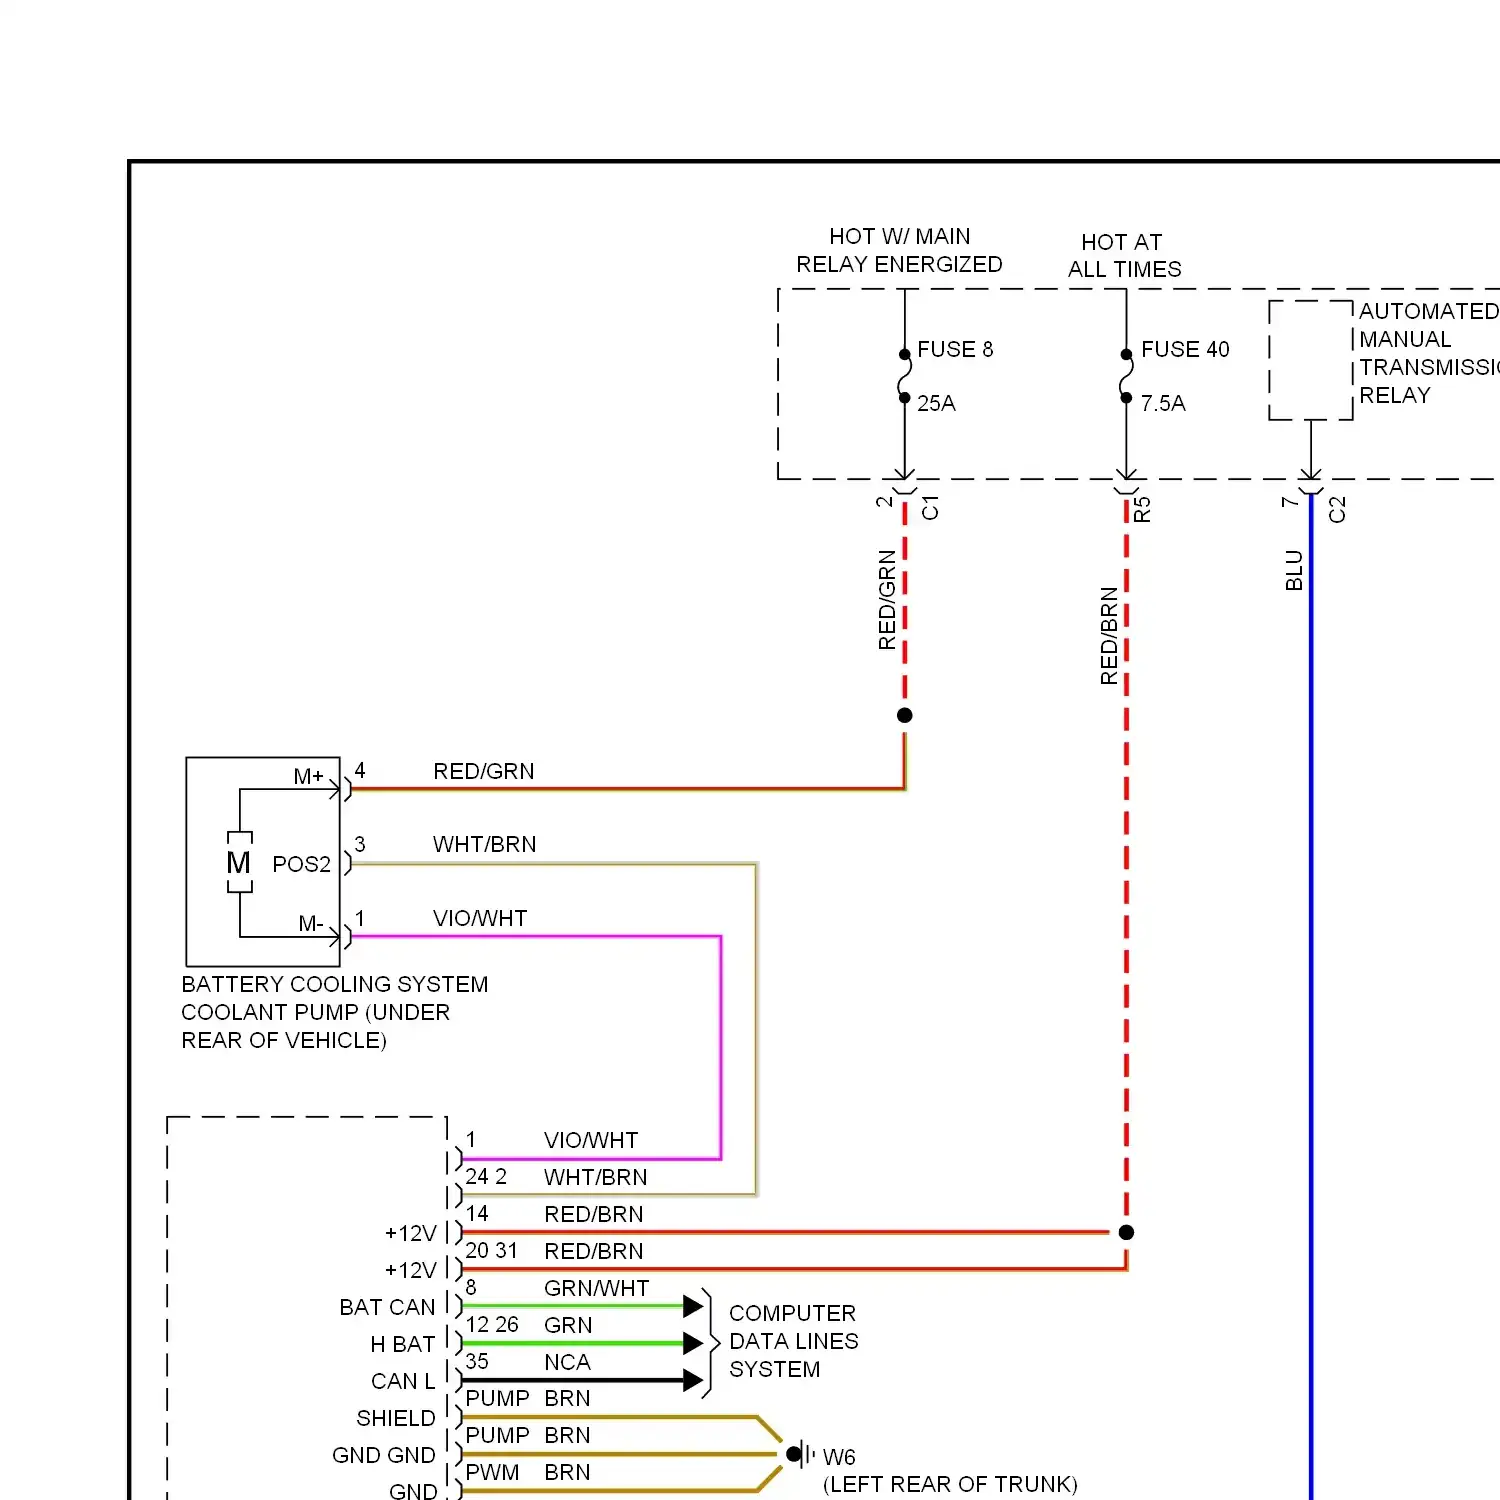Click the SHIELD terminal label
The width and height of the screenshot is (1500, 1500).
(x=396, y=1418)
